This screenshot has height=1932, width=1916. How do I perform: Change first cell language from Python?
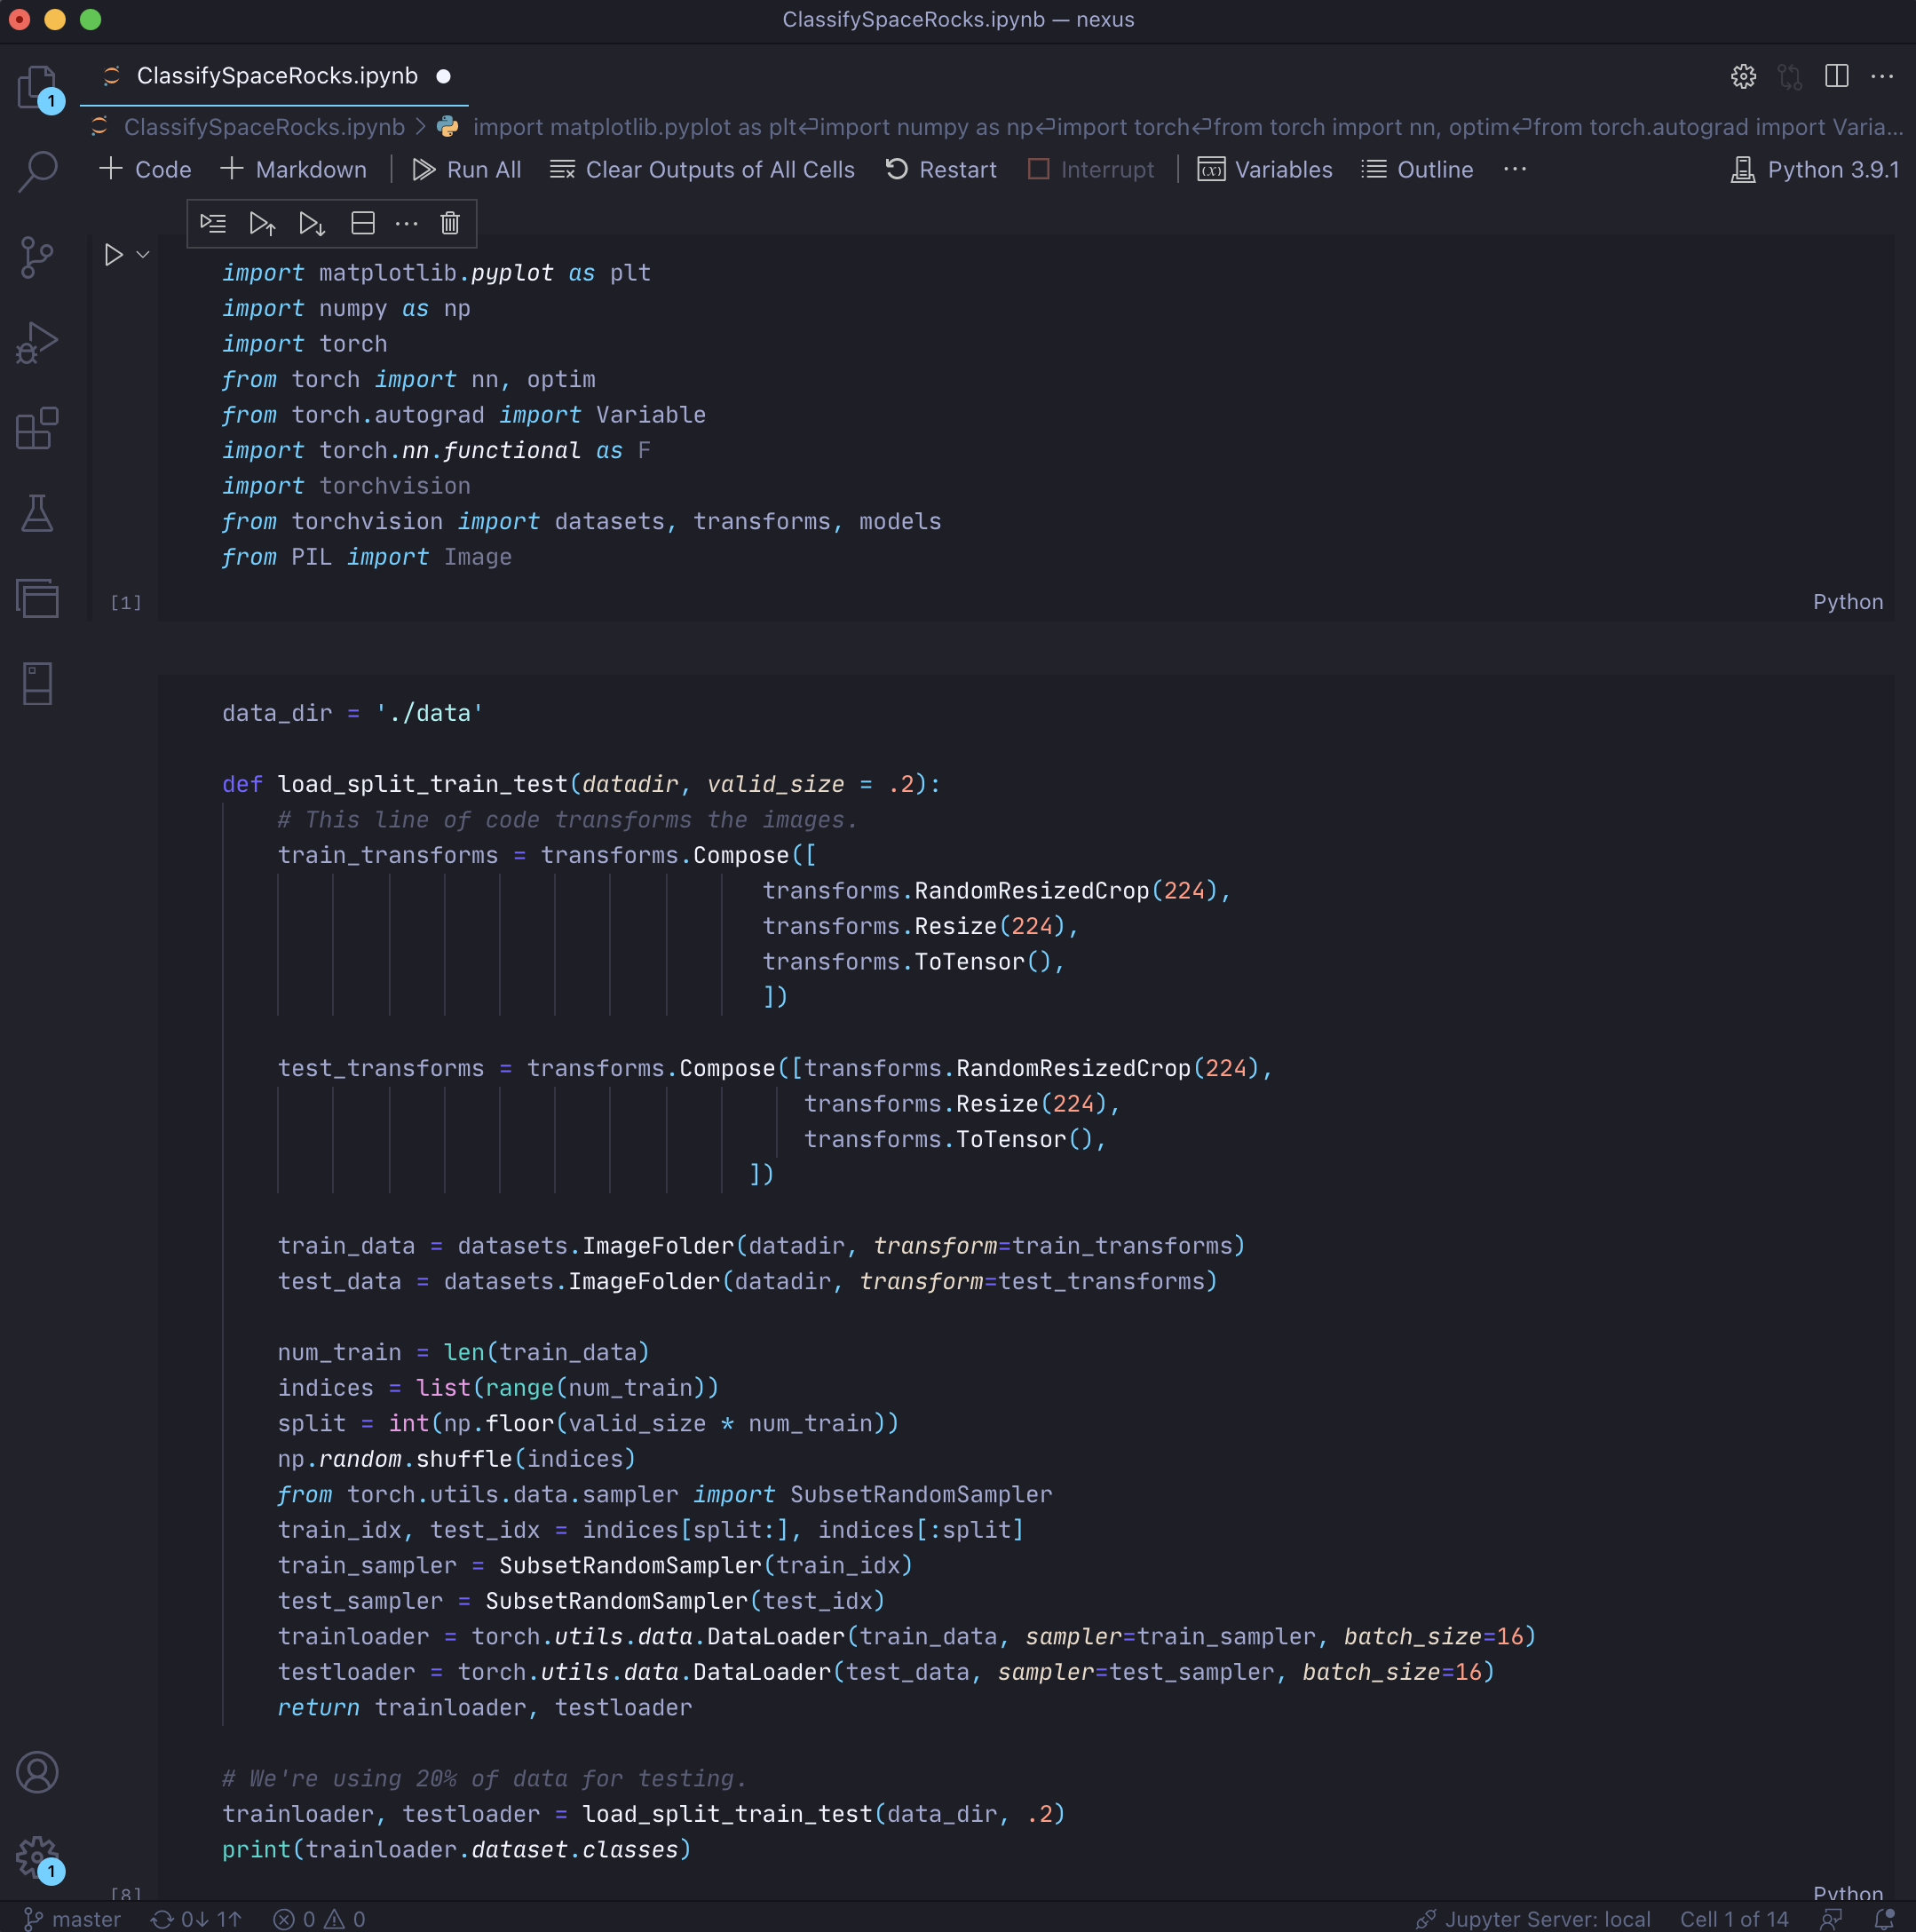(x=1847, y=601)
